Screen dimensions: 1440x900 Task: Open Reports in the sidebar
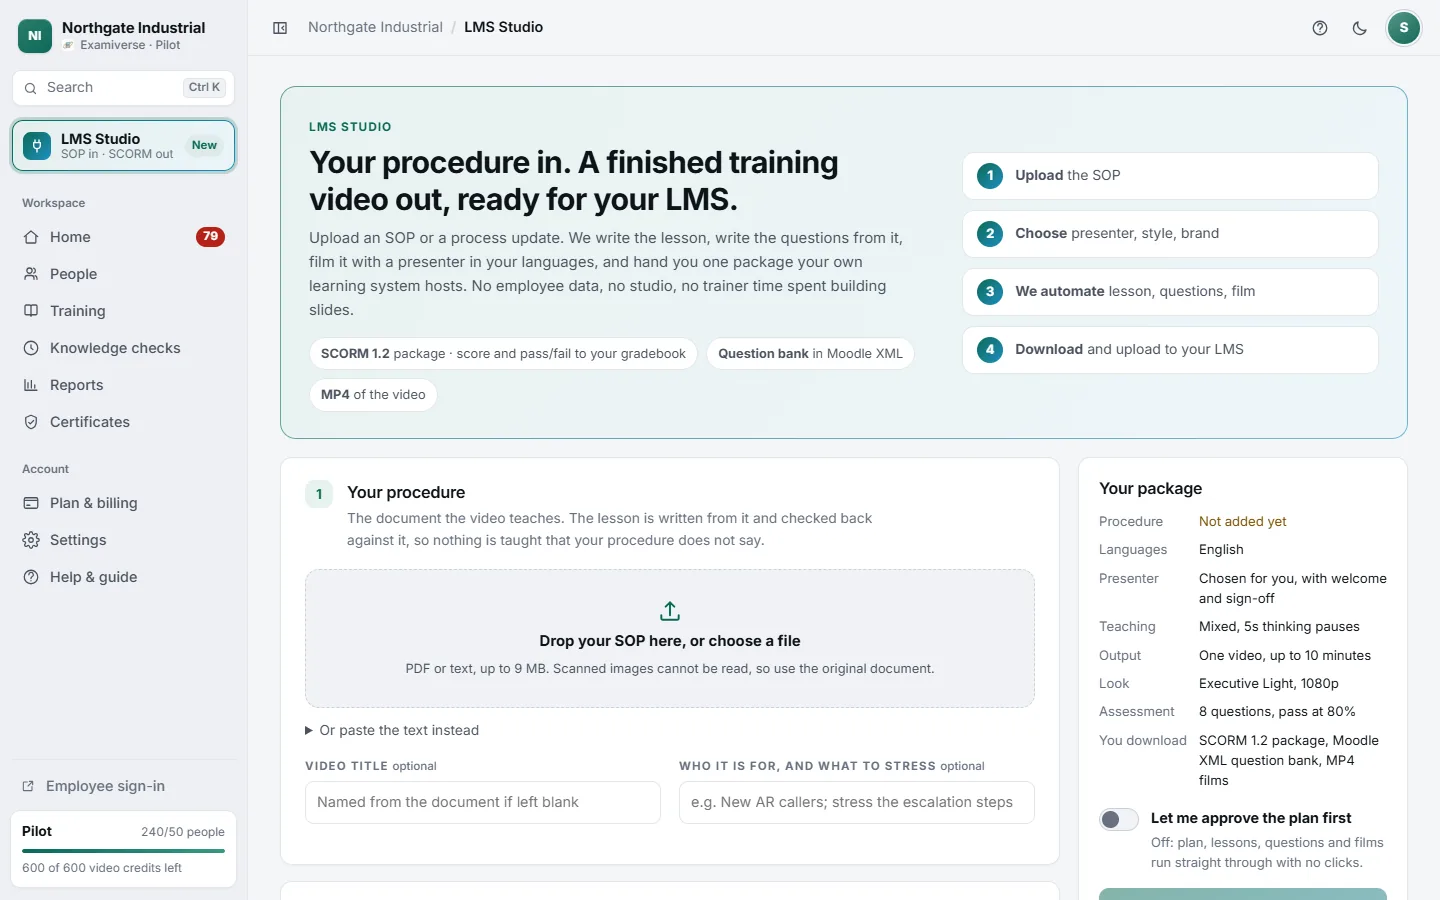click(x=124, y=385)
